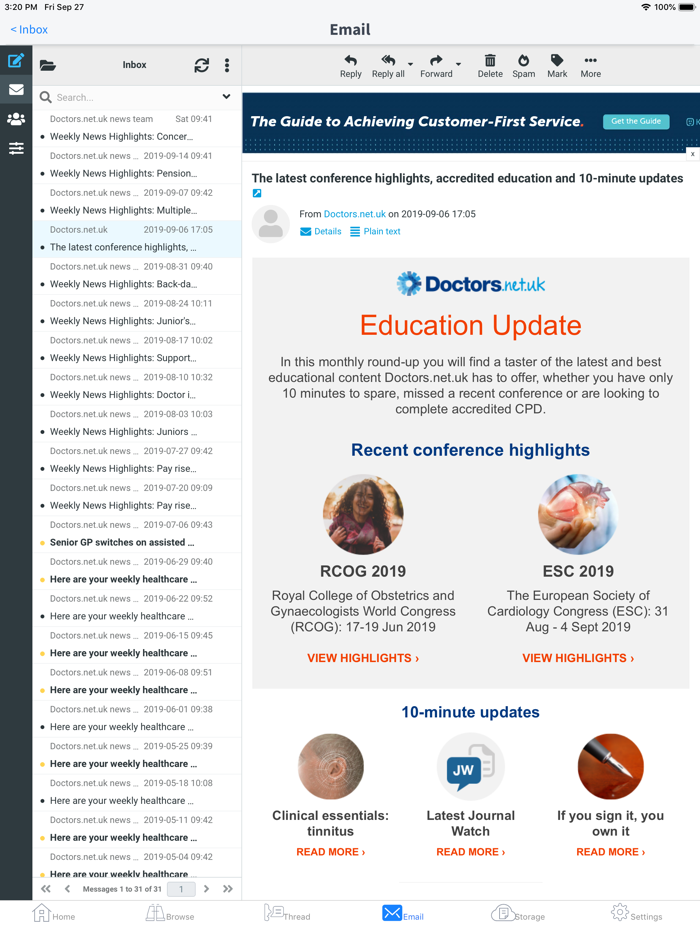The image size is (700, 934).
Task: Click the compose new email icon
Action: coord(16,60)
